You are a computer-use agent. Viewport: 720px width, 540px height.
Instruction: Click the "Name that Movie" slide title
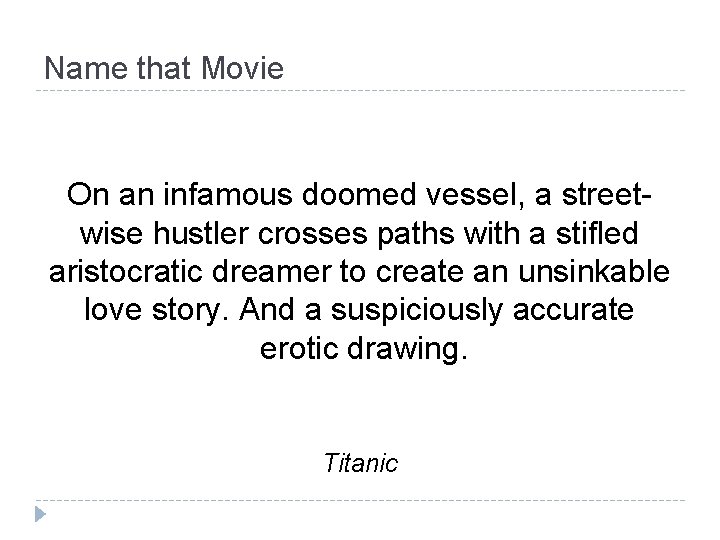(165, 69)
